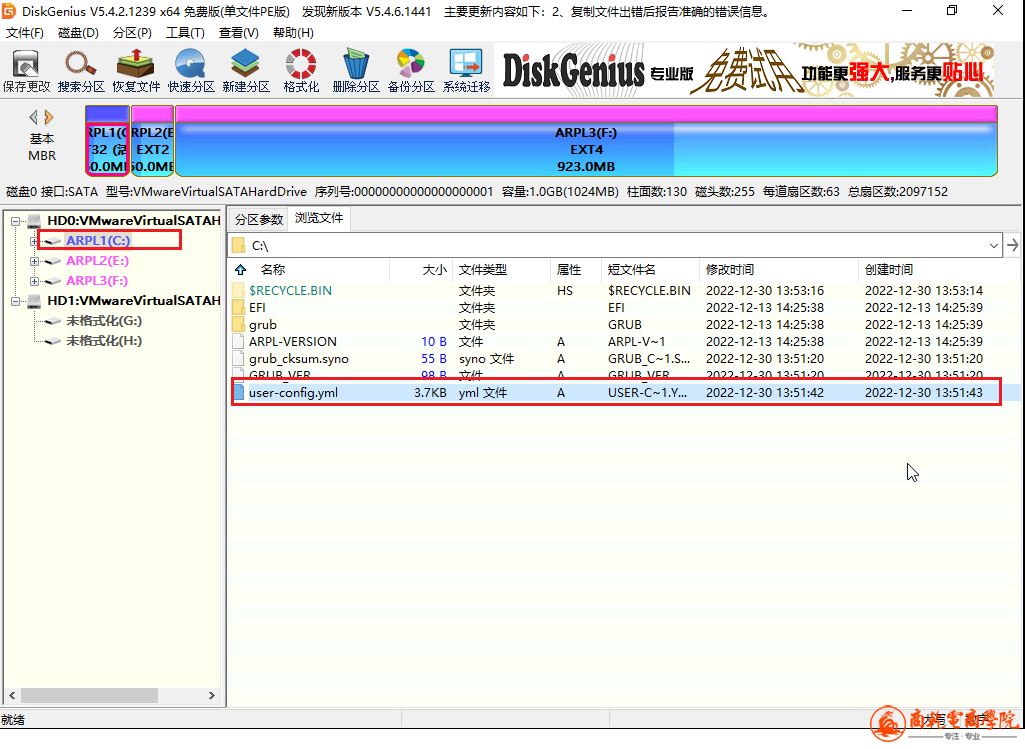The image size is (1025, 749).
Task: Click the HD1 disk drive icon
Action: click(x=35, y=301)
